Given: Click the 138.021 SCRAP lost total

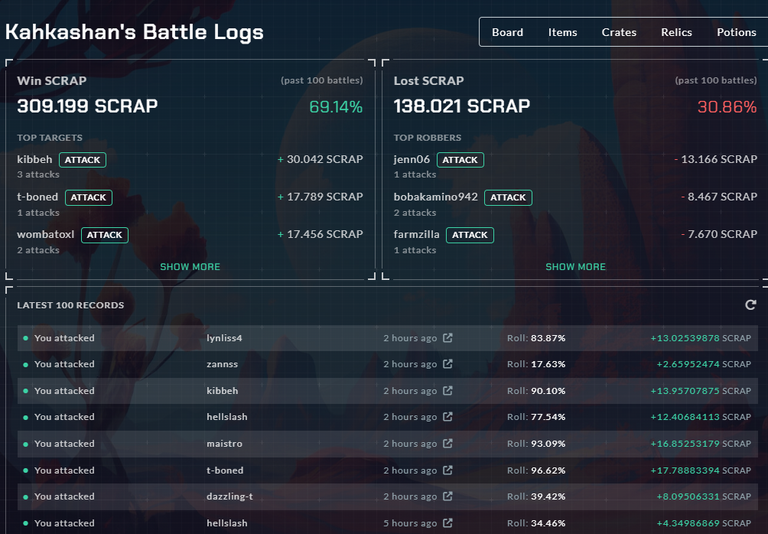Looking at the screenshot, I should pos(462,106).
